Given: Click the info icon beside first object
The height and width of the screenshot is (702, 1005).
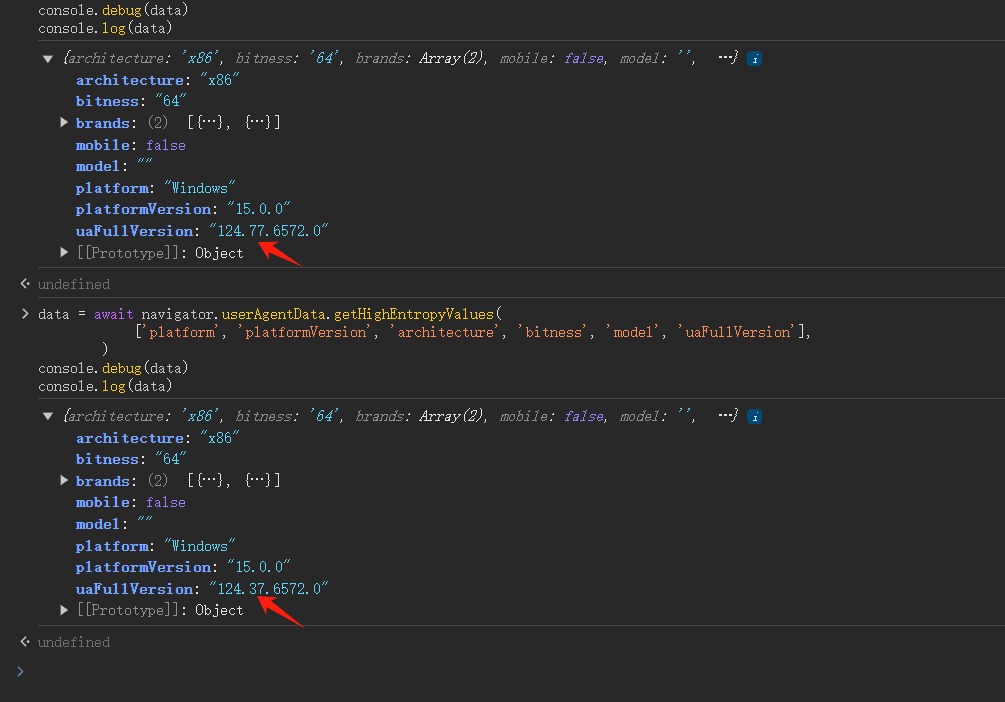Looking at the screenshot, I should pyautogui.click(x=754, y=59).
